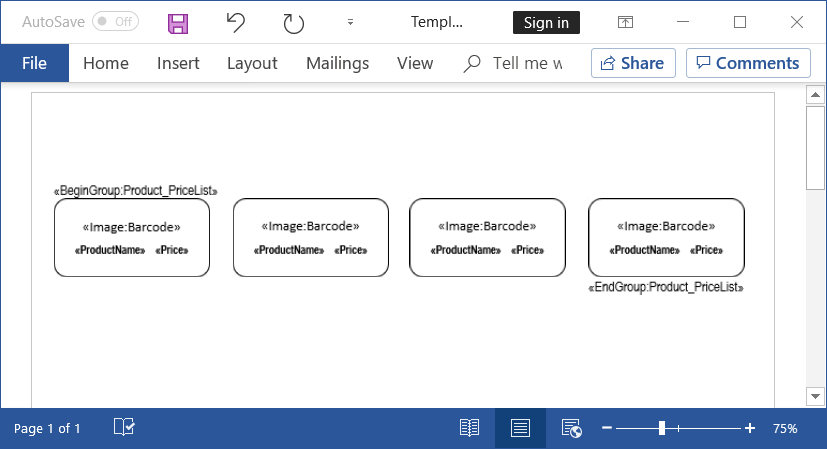Click the Redo arrow icon

tap(293, 22)
